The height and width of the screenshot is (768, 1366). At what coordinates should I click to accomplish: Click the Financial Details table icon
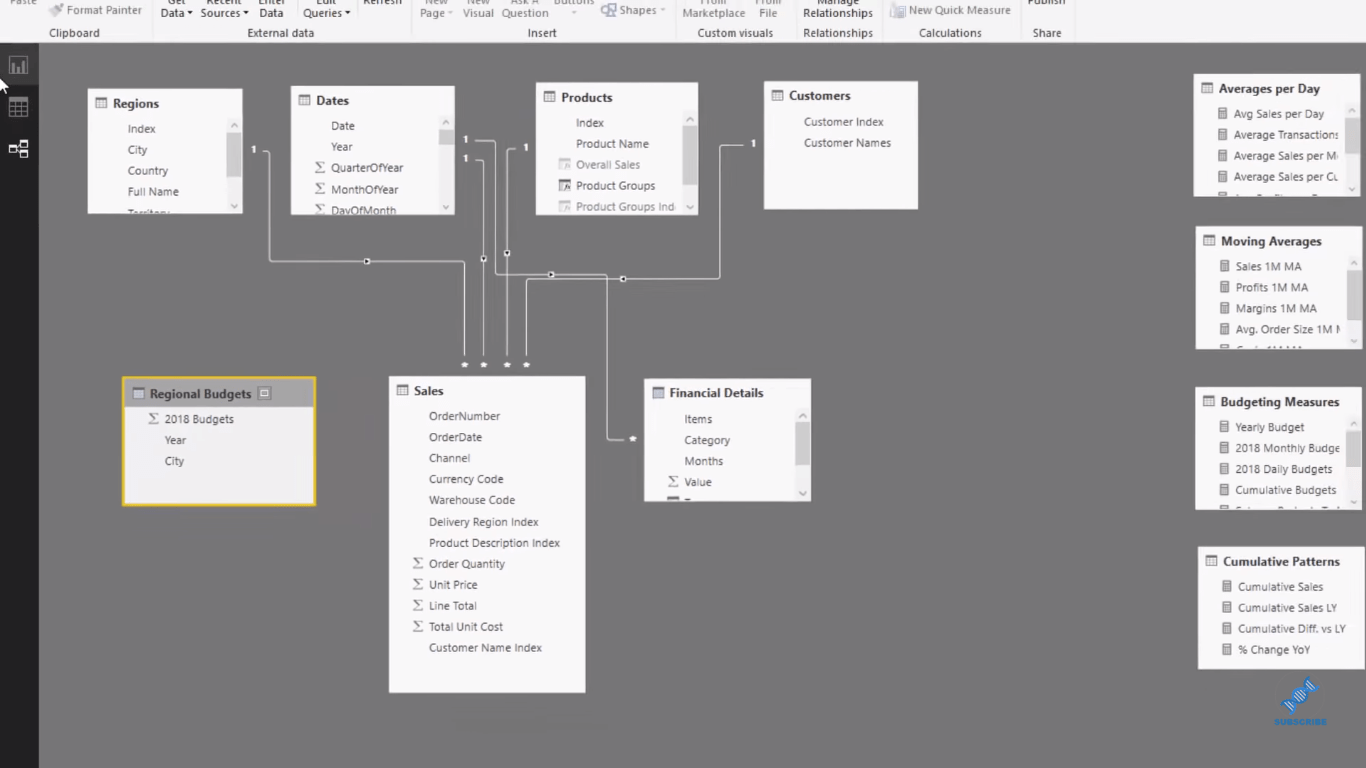[x=658, y=393]
